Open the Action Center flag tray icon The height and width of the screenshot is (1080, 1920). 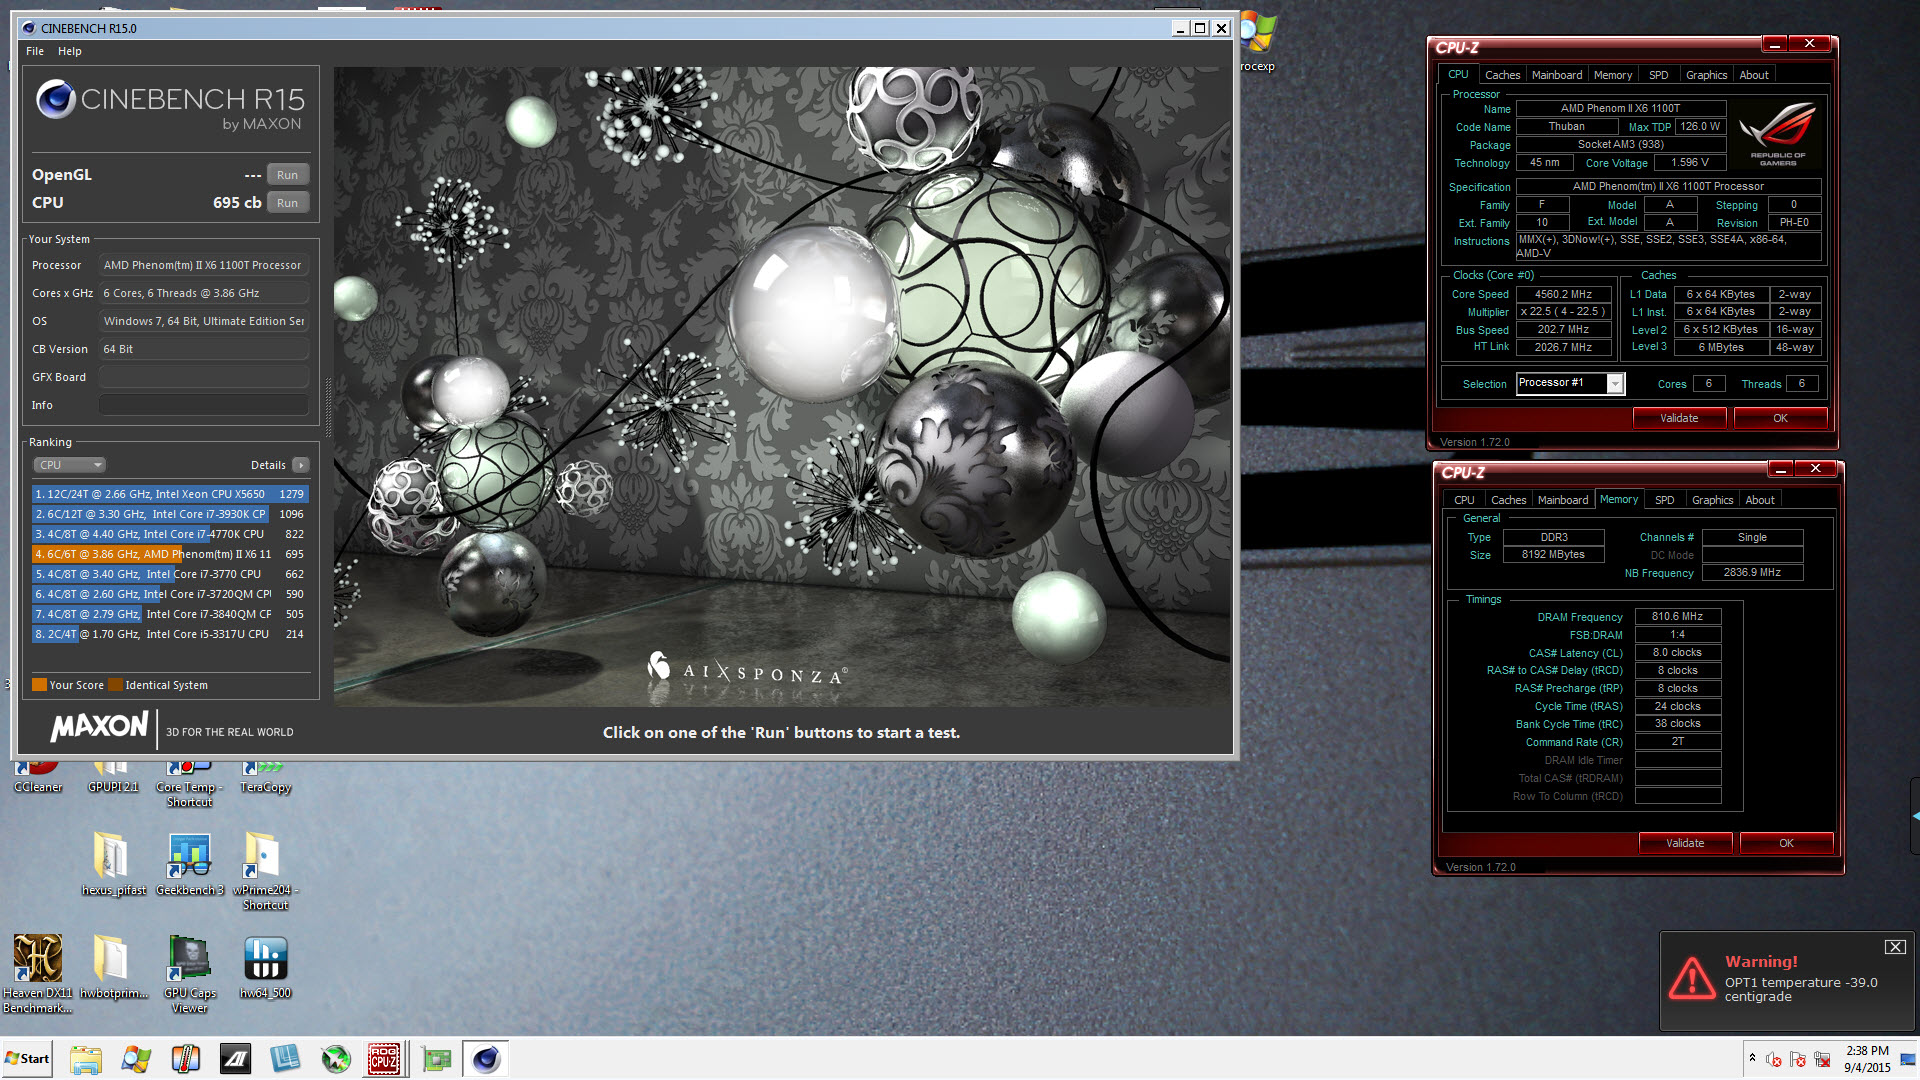click(x=1797, y=1059)
